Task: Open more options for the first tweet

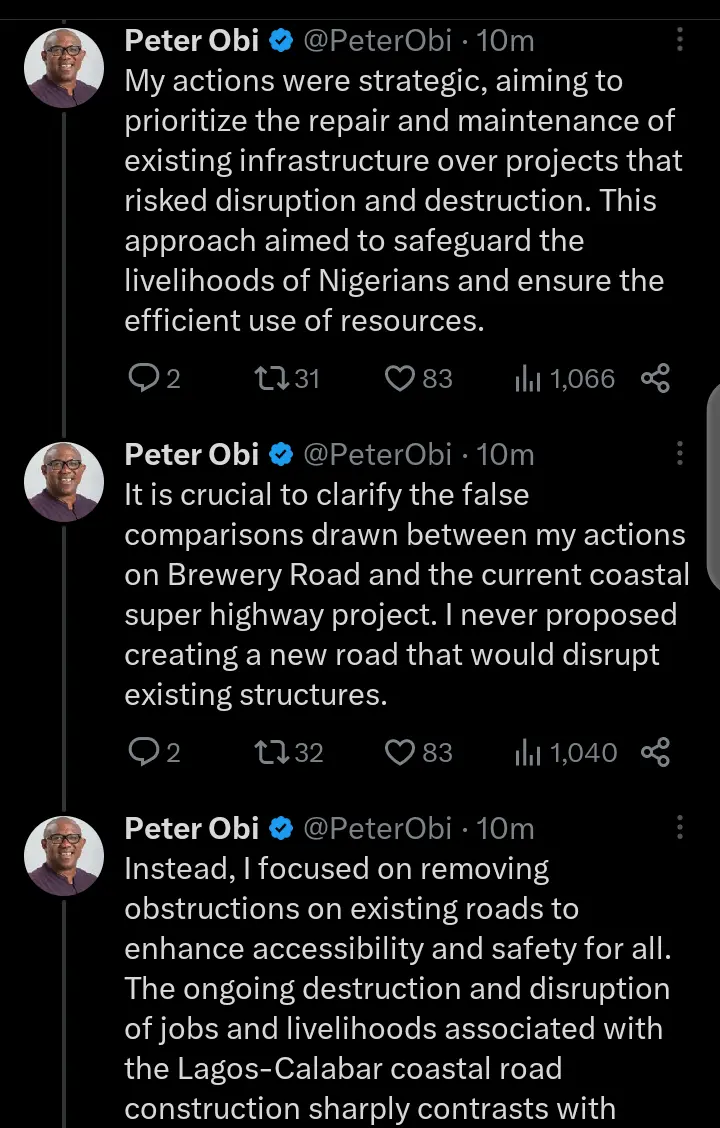Action: pos(680,40)
